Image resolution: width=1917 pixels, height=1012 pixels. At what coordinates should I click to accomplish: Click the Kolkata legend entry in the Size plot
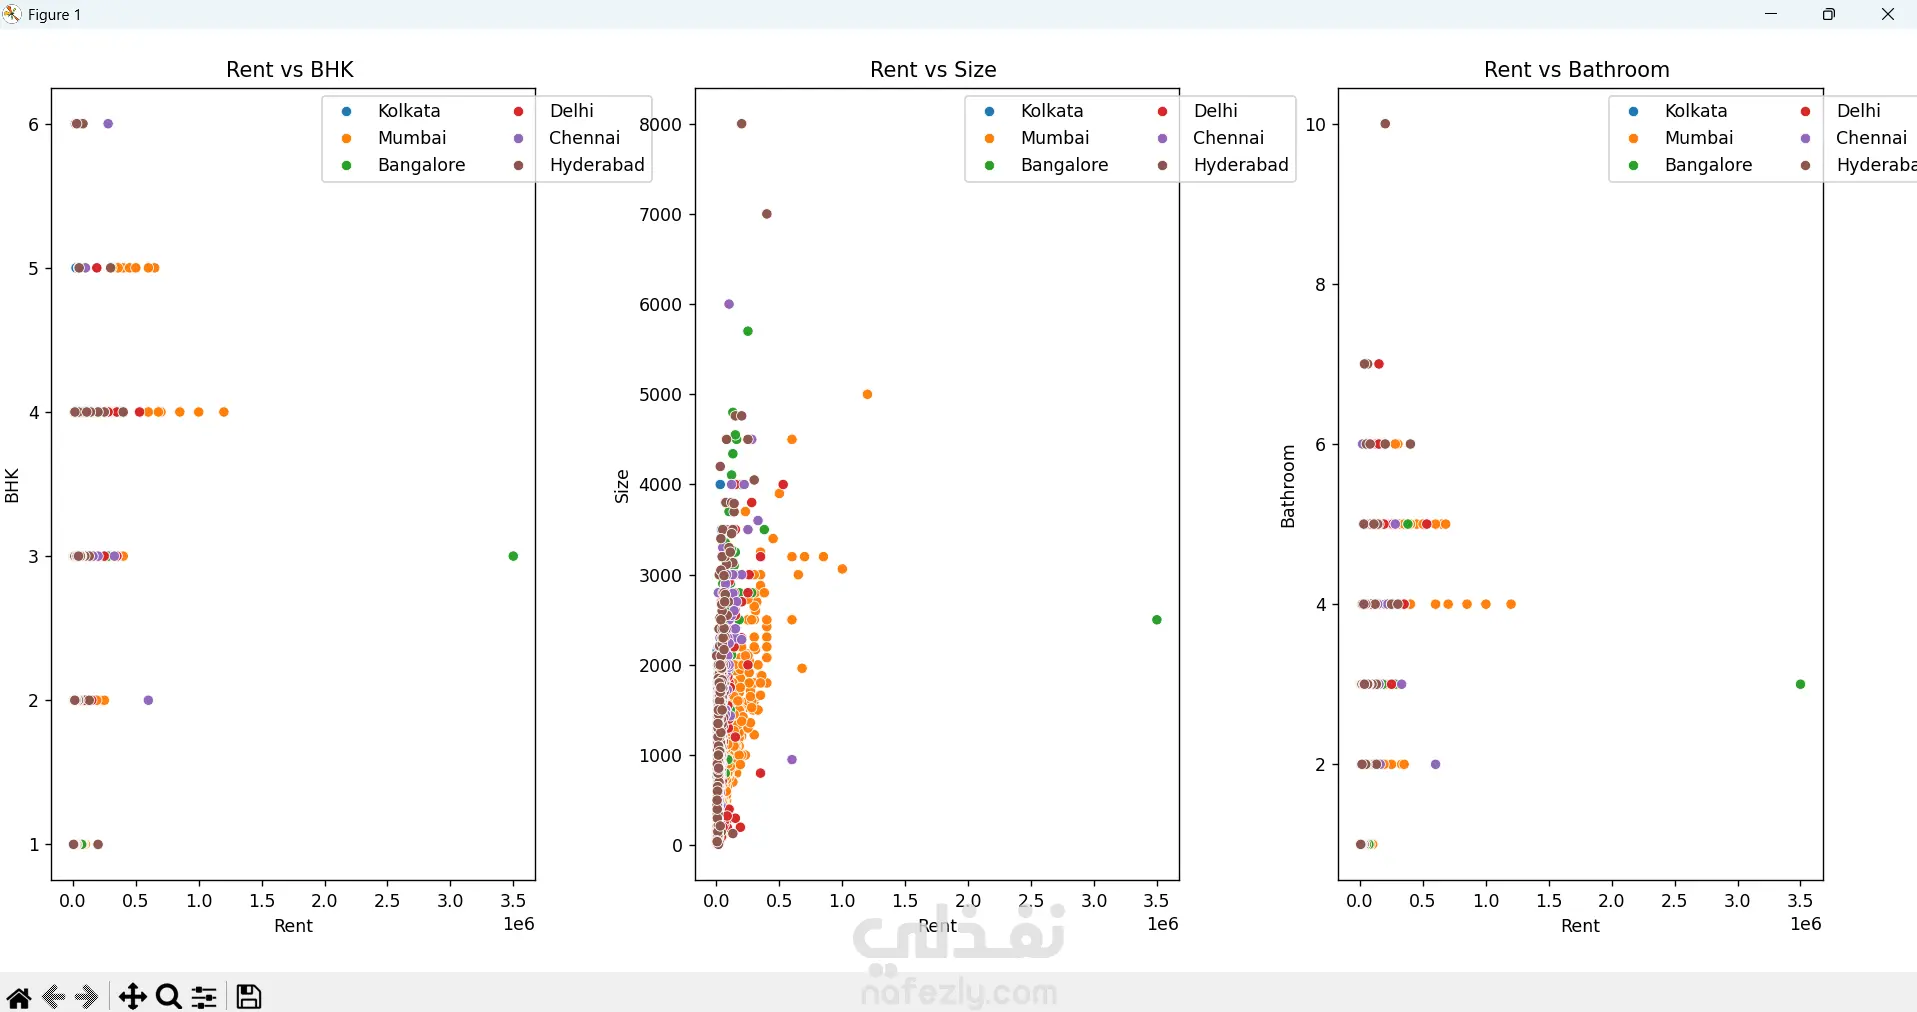click(1034, 111)
